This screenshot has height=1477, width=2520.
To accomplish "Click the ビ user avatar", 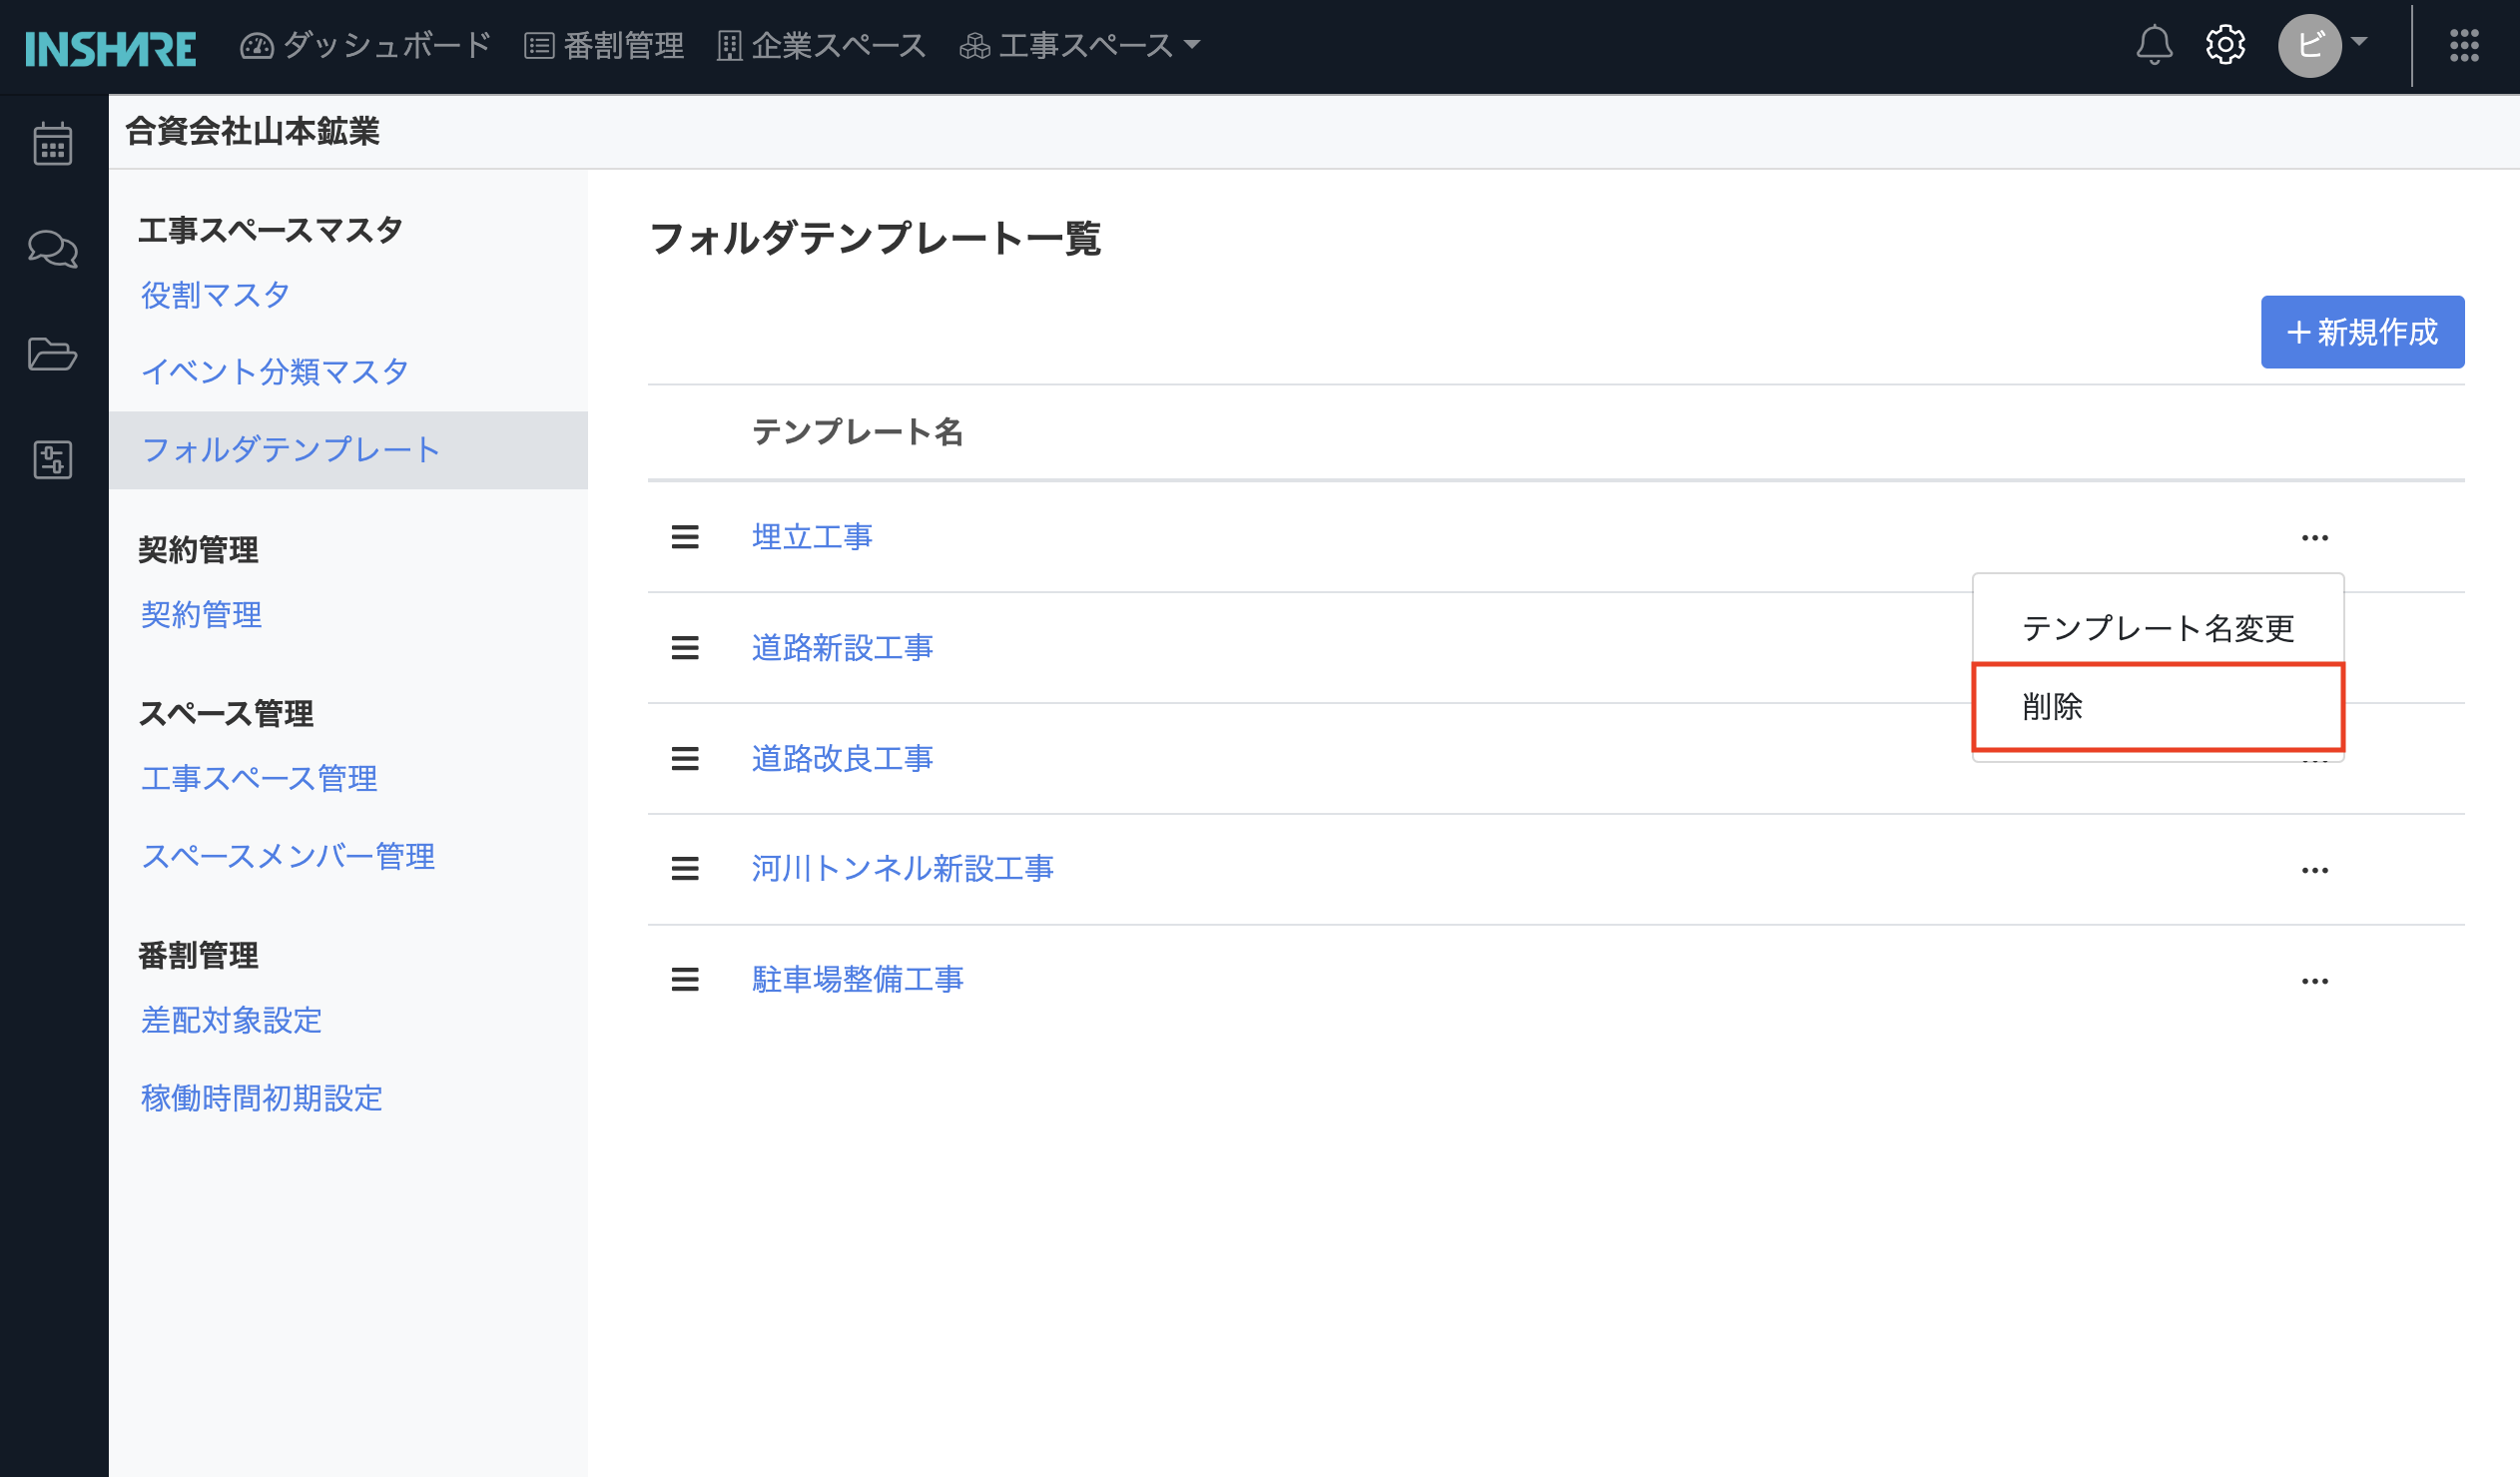I will tap(2309, 45).
